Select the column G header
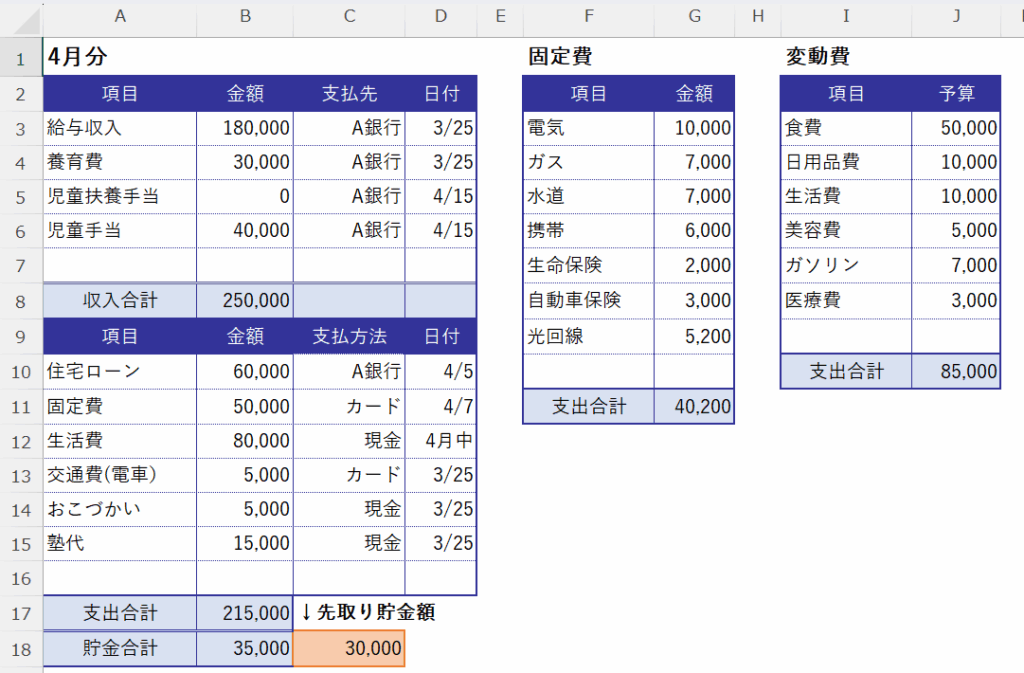This screenshot has height=673, width=1024. 694,17
